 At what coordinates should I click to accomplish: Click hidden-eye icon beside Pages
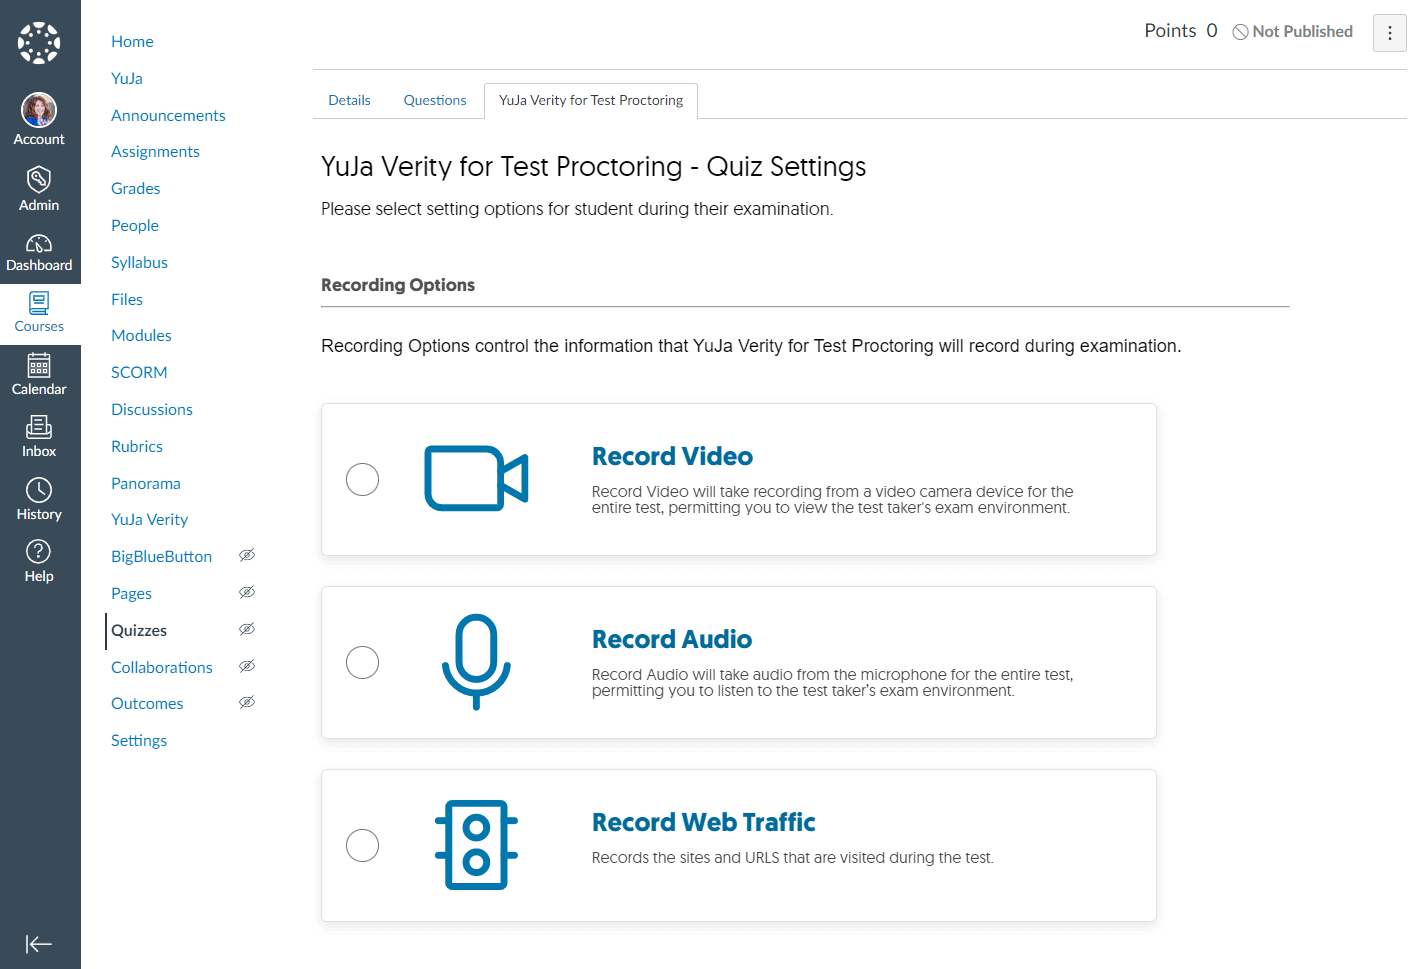tap(247, 592)
